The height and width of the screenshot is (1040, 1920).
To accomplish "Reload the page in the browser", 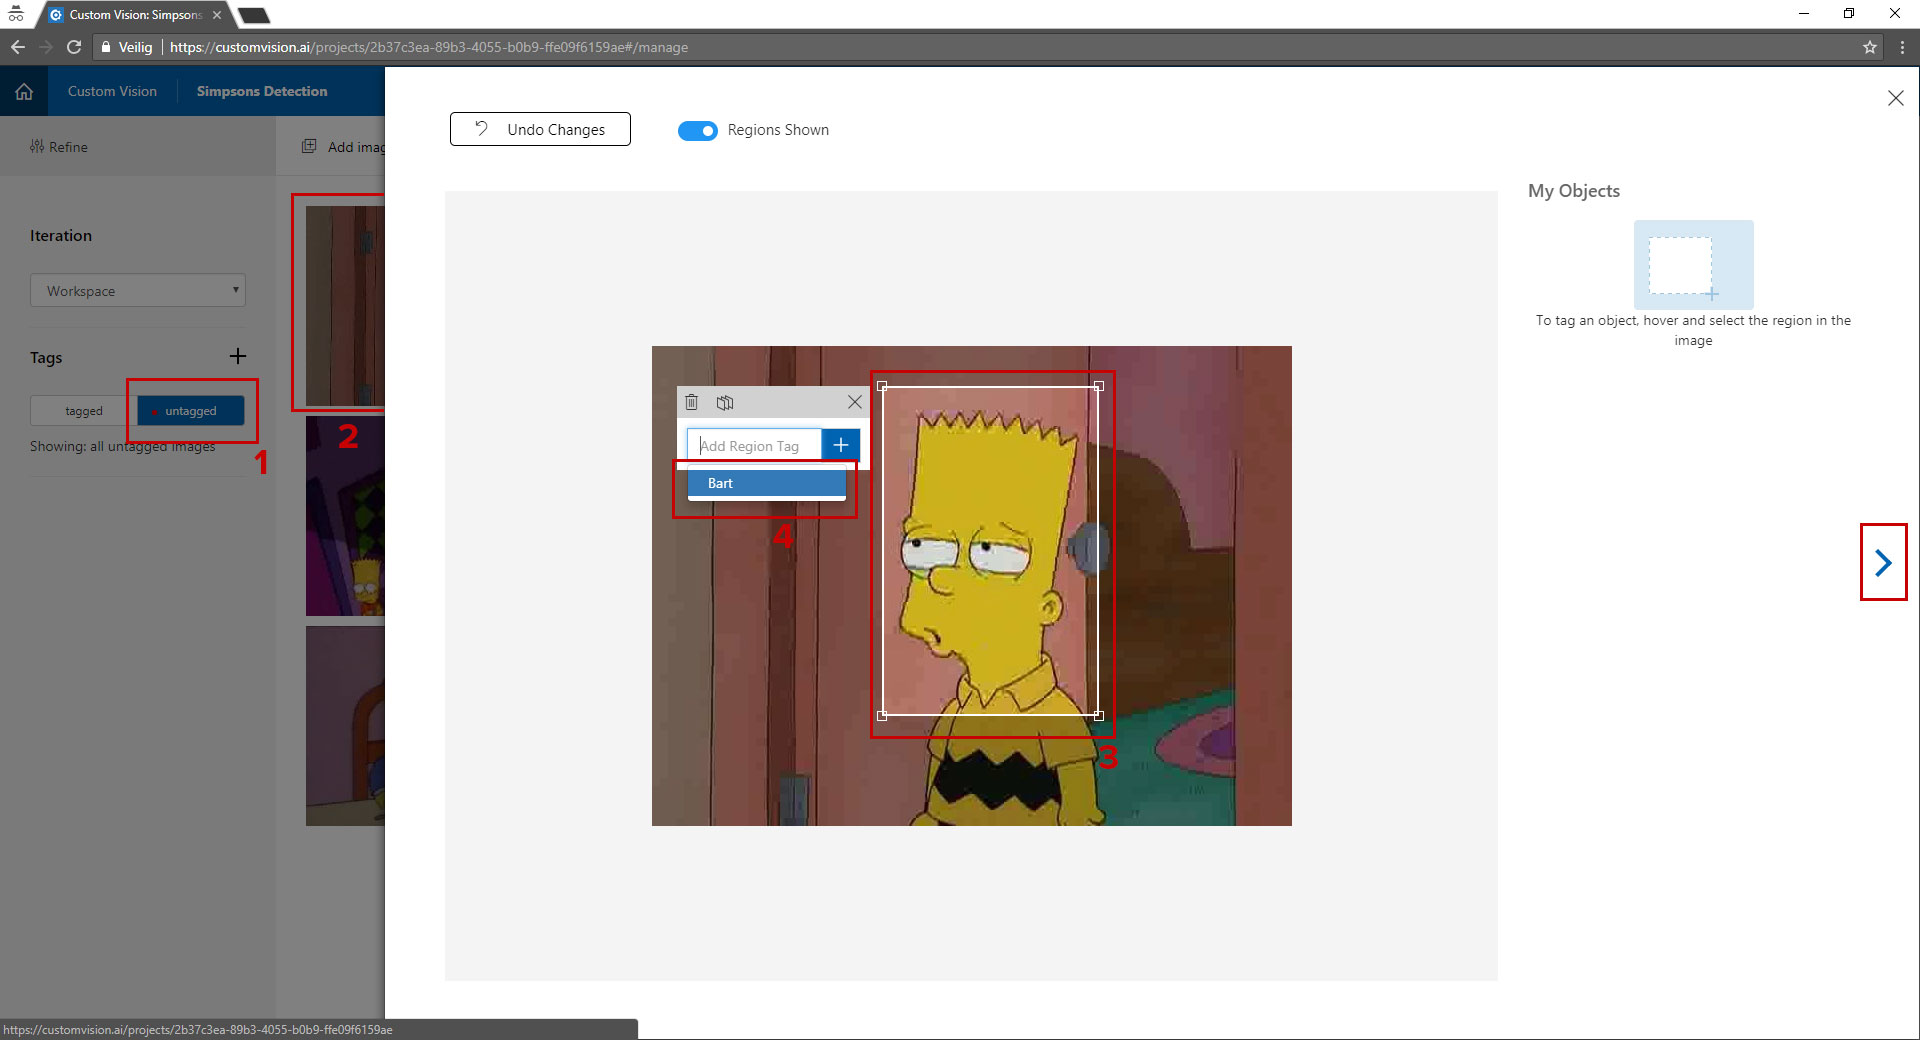I will click(74, 47).
